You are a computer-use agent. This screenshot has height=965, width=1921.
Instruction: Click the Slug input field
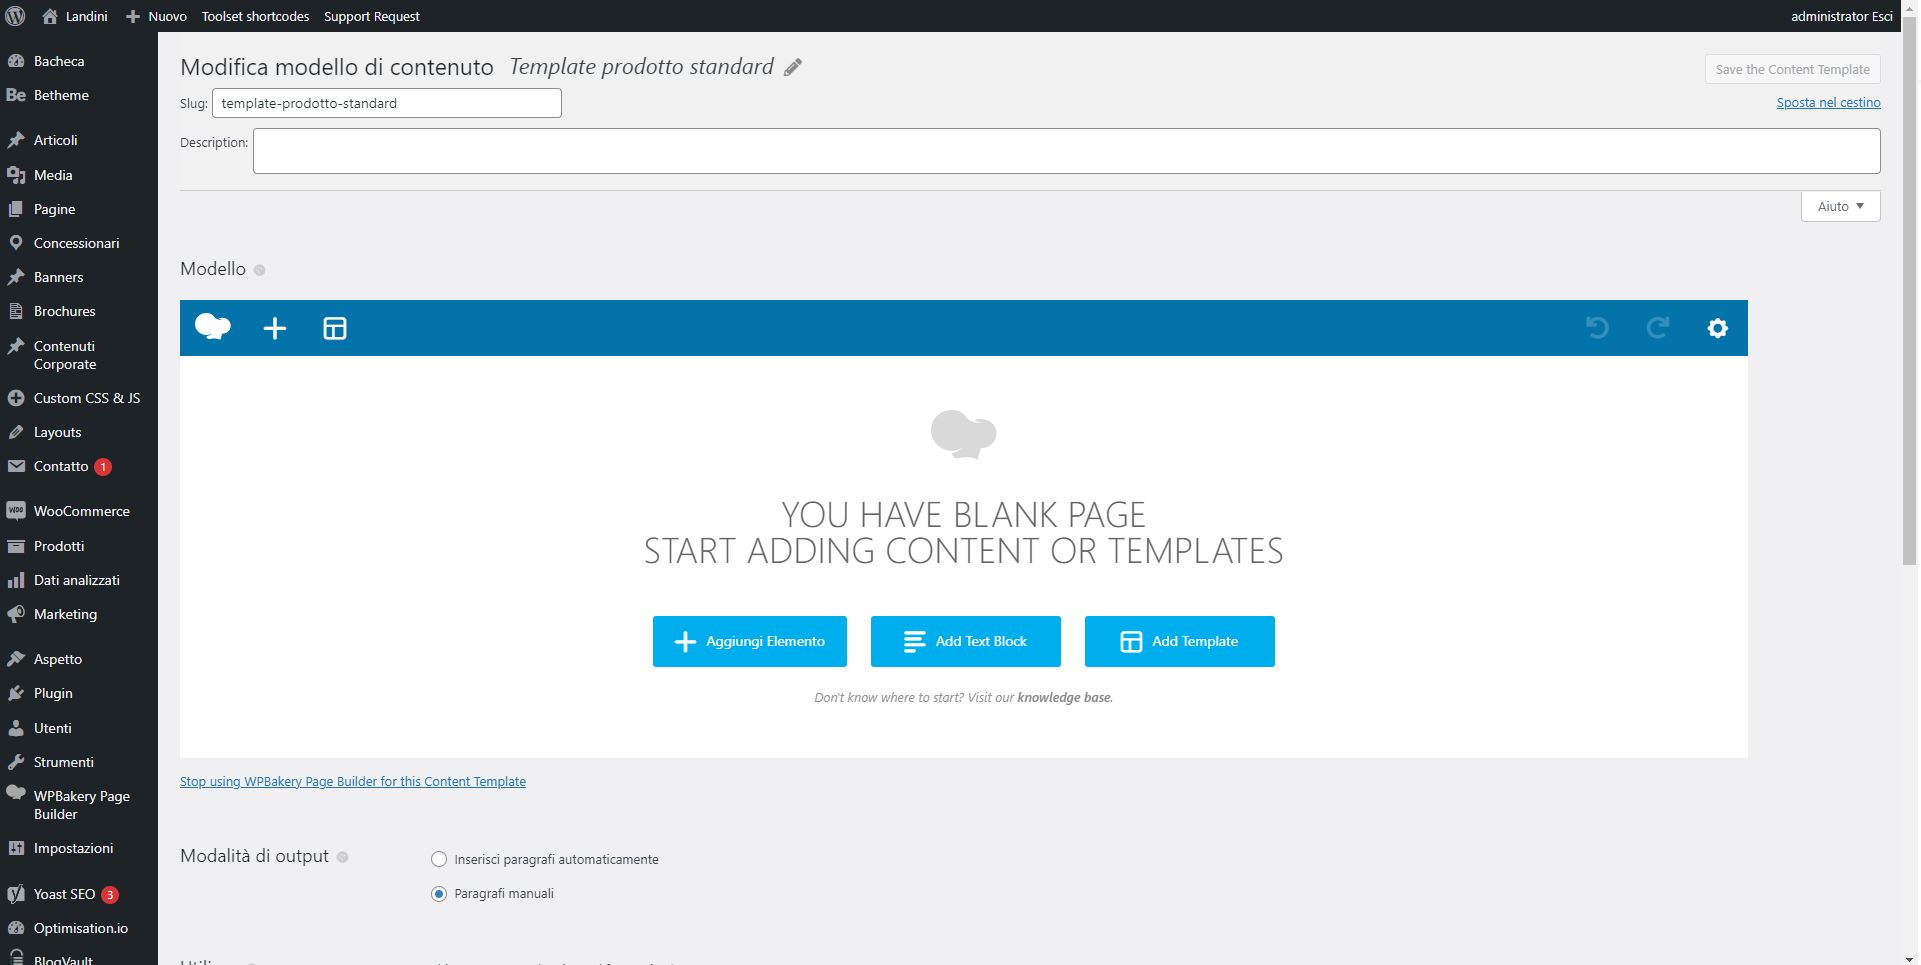point(387,103)
